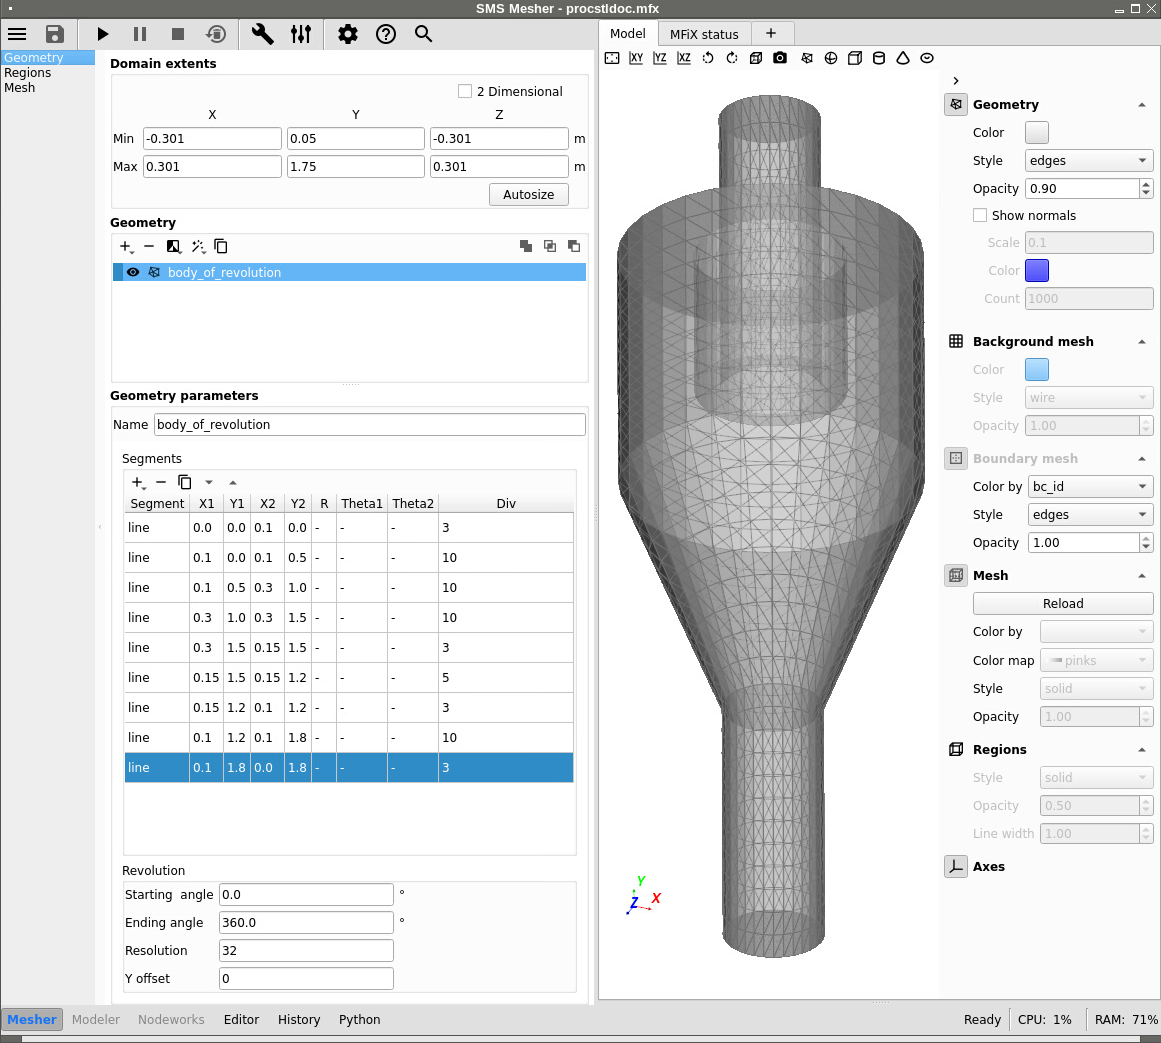Click the wrench tool icon
The width and height of the screenshot is (1161, 1043).
click(x=262, y=34)
